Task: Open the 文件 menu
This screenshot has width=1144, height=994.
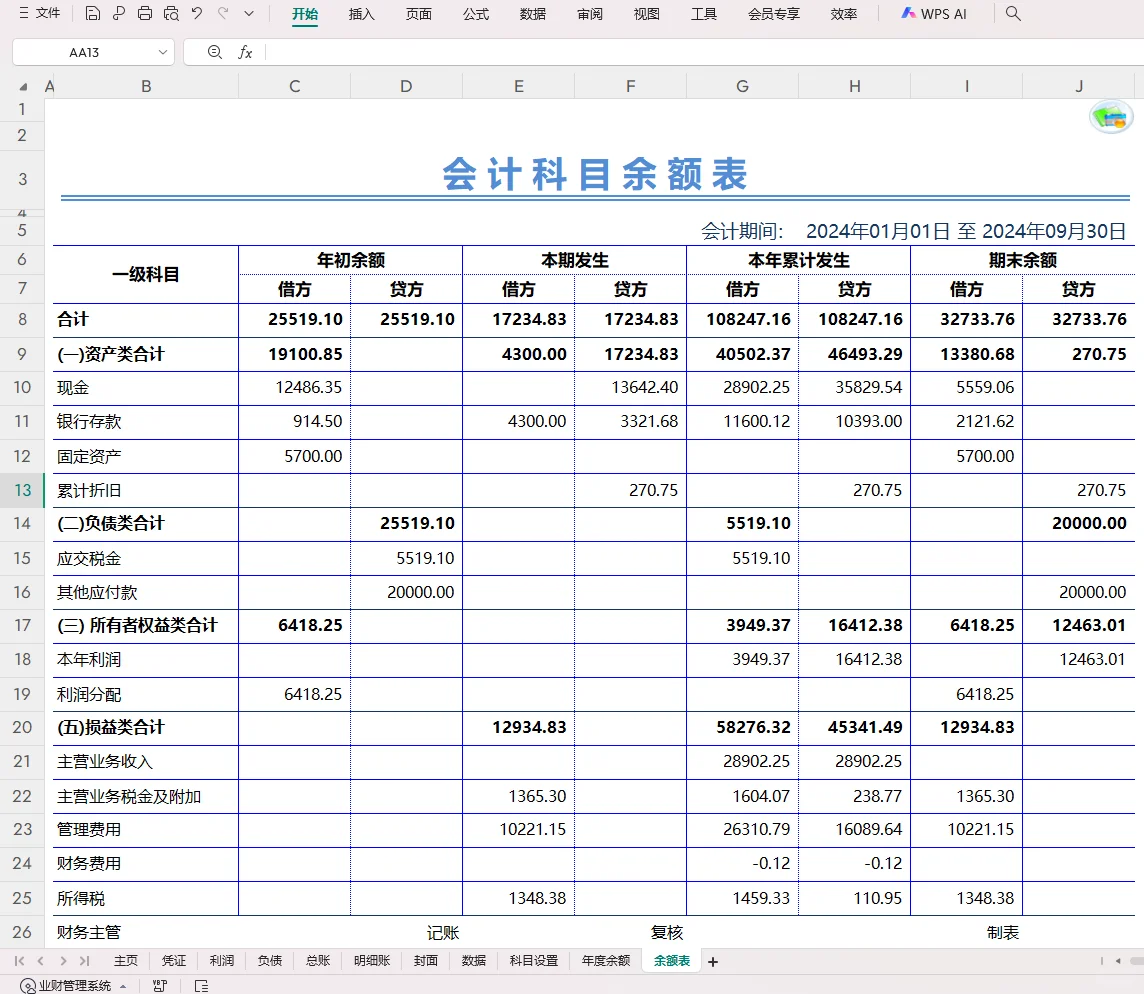Action: point(39,13)
